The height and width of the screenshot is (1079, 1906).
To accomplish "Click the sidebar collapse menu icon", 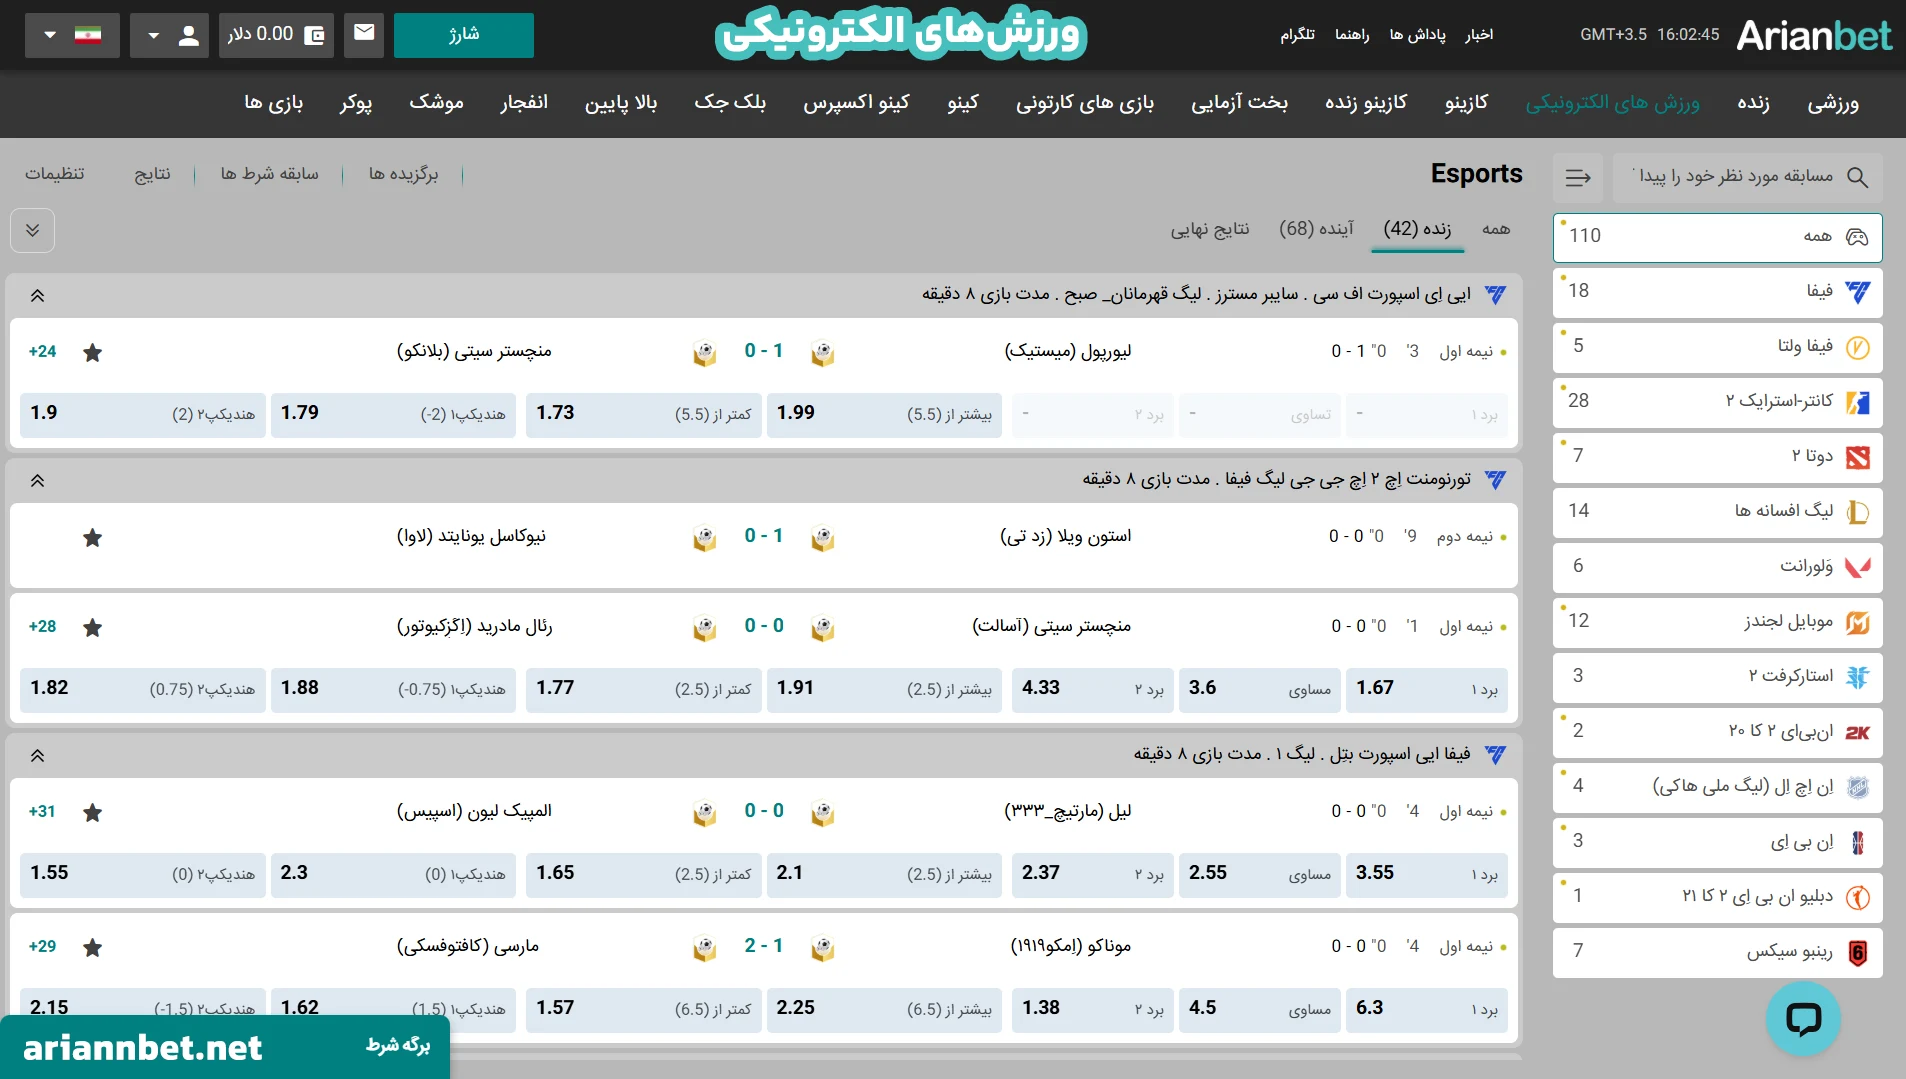I will [1577, 177].
